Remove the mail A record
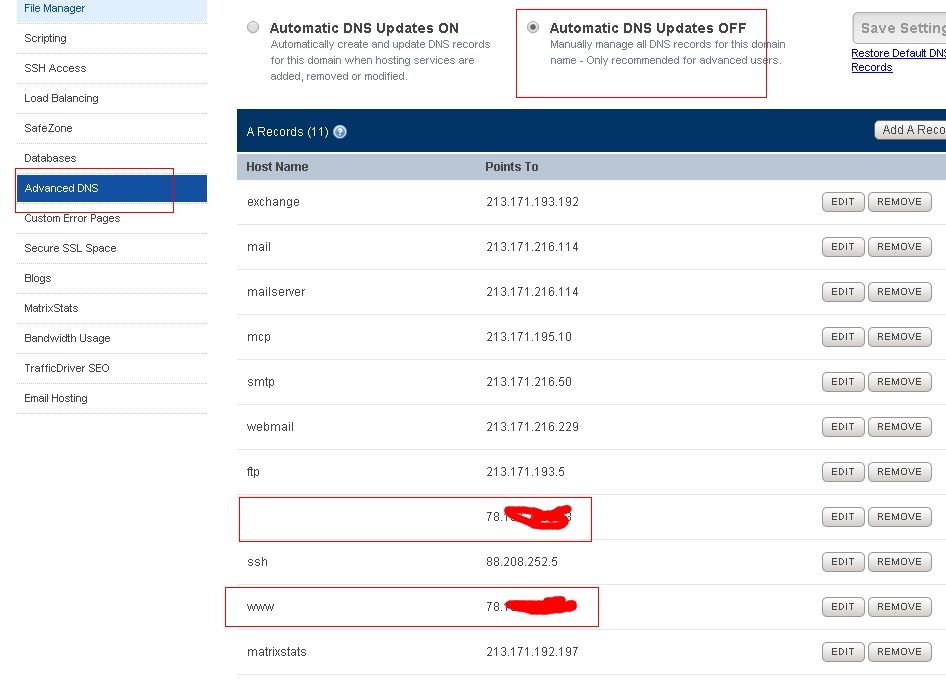Viewport: 946px width, 682px height. tap(900, 247)
